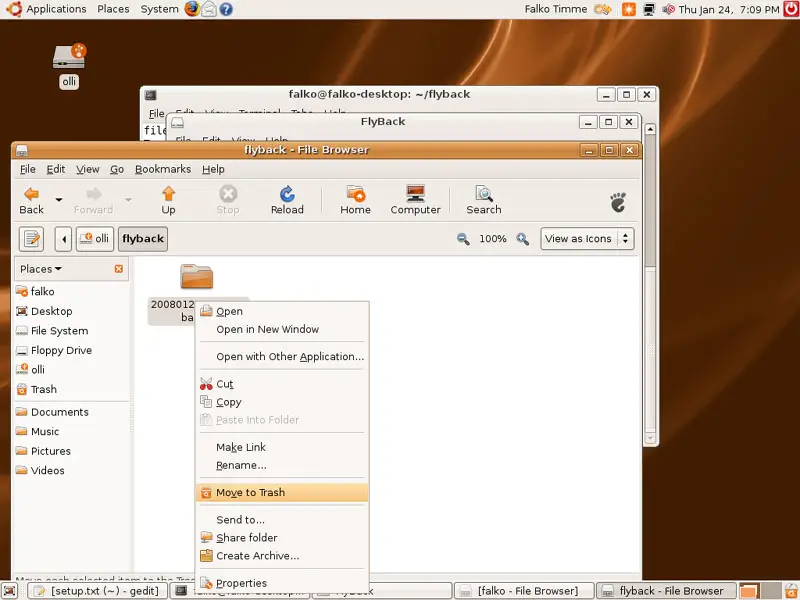Open the olli drive icon on desktop

click(69, 57)
